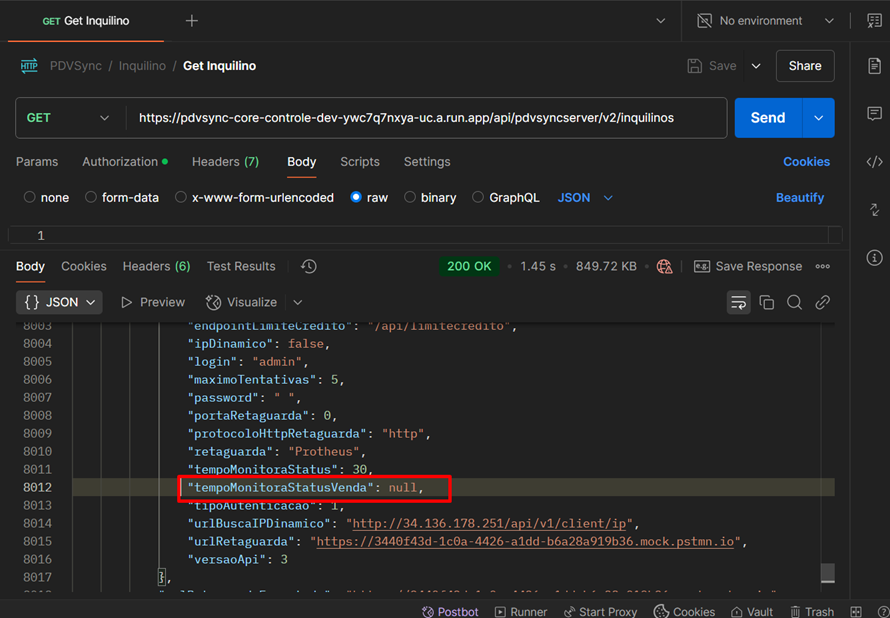Open response history clock icon
This screenshot has width=890, height=618.
[x=309, y=266]
